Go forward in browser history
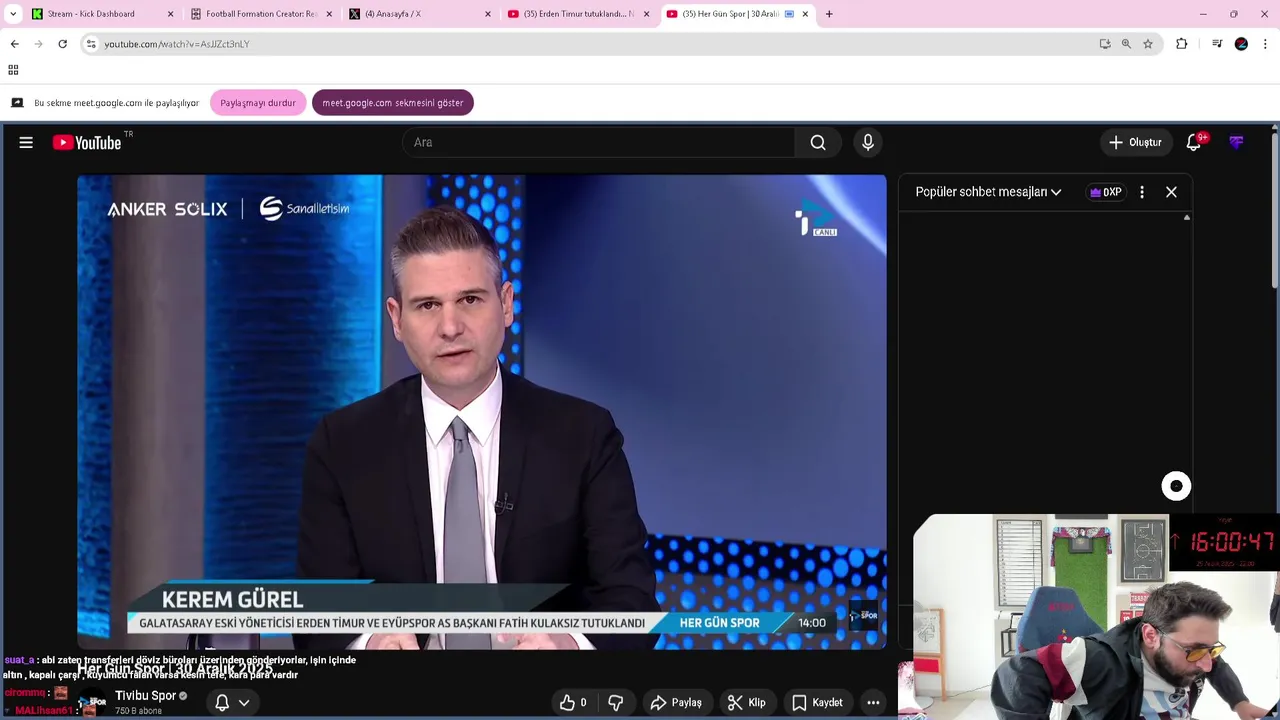The width and height of the screenshot is (1280, 720). click(38, 44)
